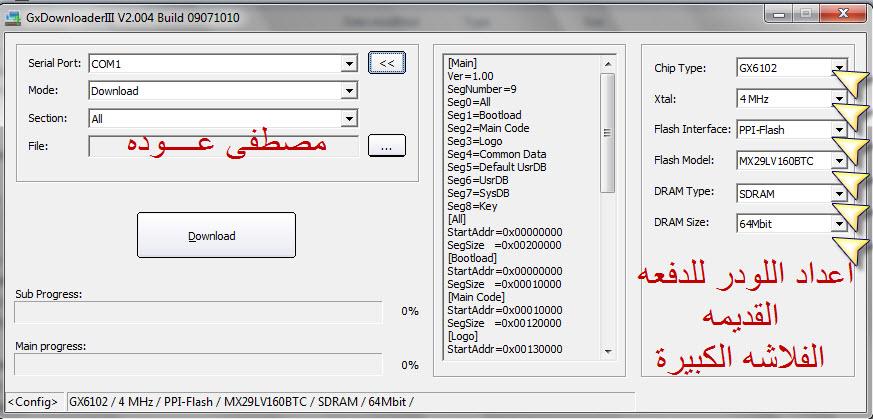The height and width of the screenshot is (419, 873).
Task: Click the status bar config summary text
Action: (x=241, y=402)
